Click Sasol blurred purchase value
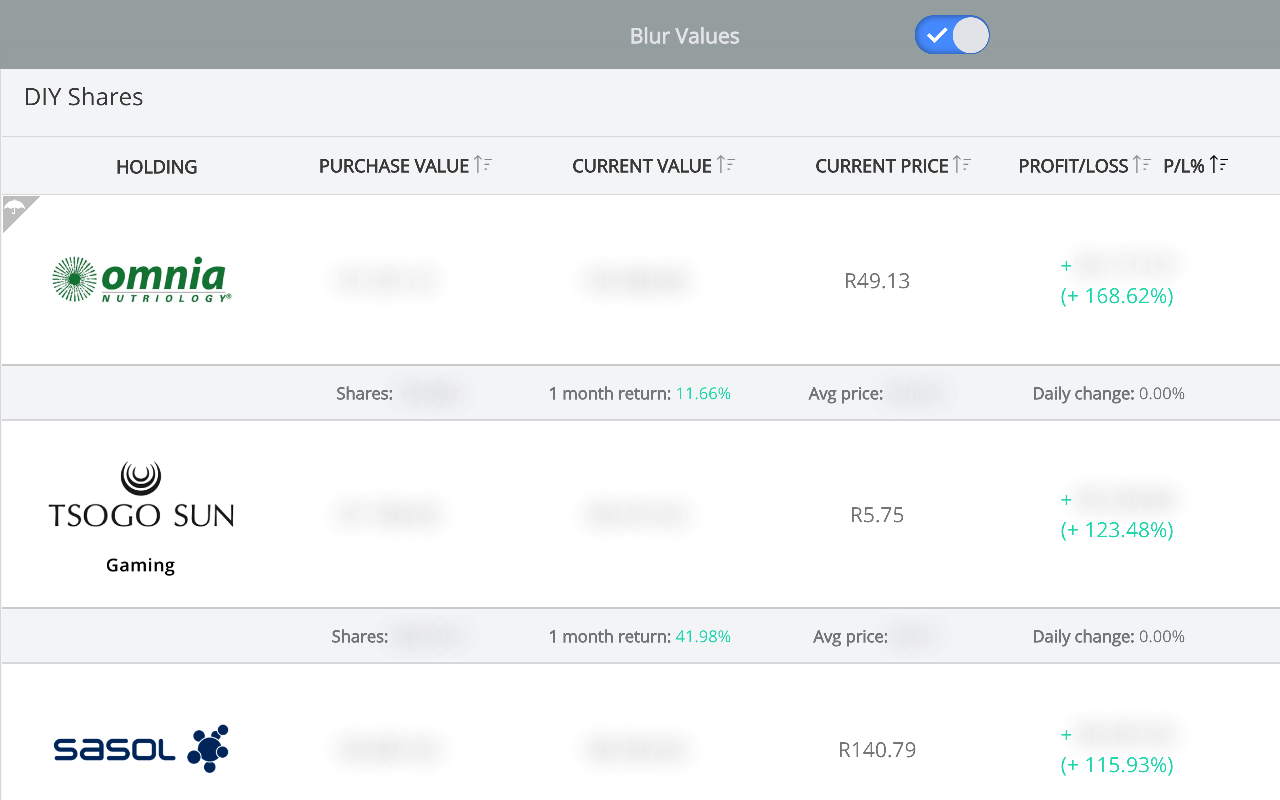 click(388, 750)
